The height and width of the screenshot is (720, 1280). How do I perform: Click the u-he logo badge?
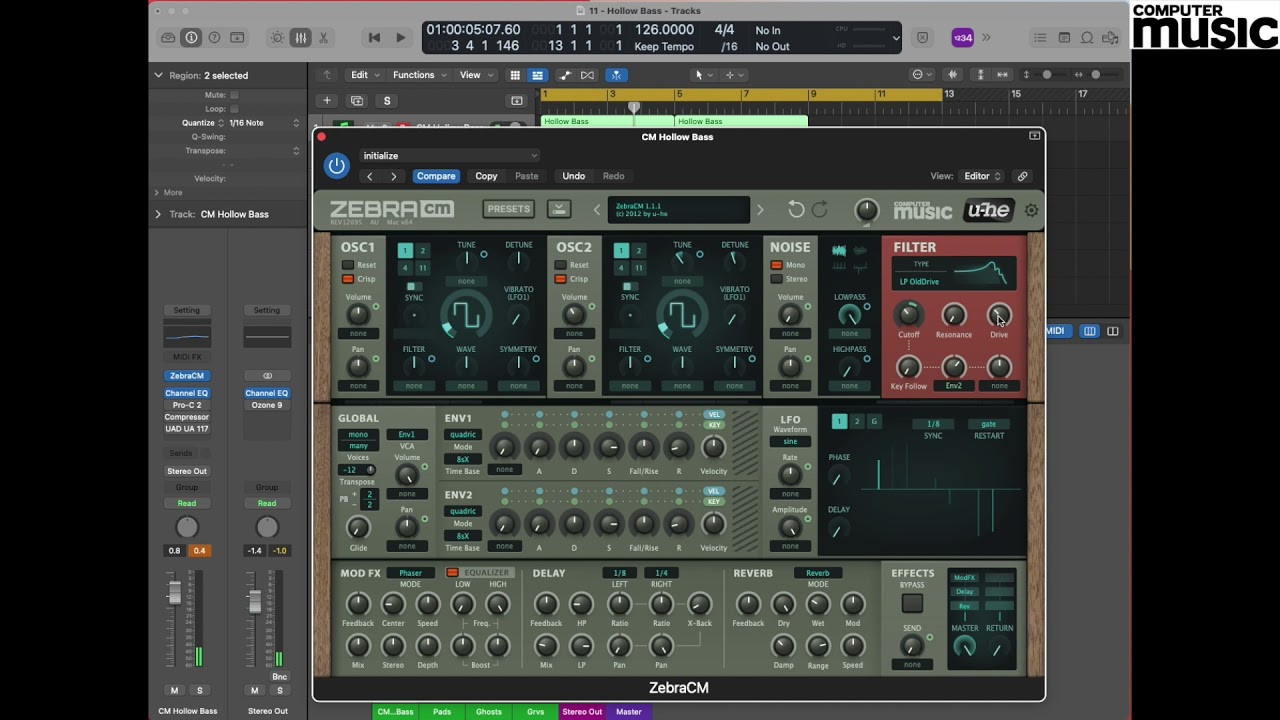(988, 210)
